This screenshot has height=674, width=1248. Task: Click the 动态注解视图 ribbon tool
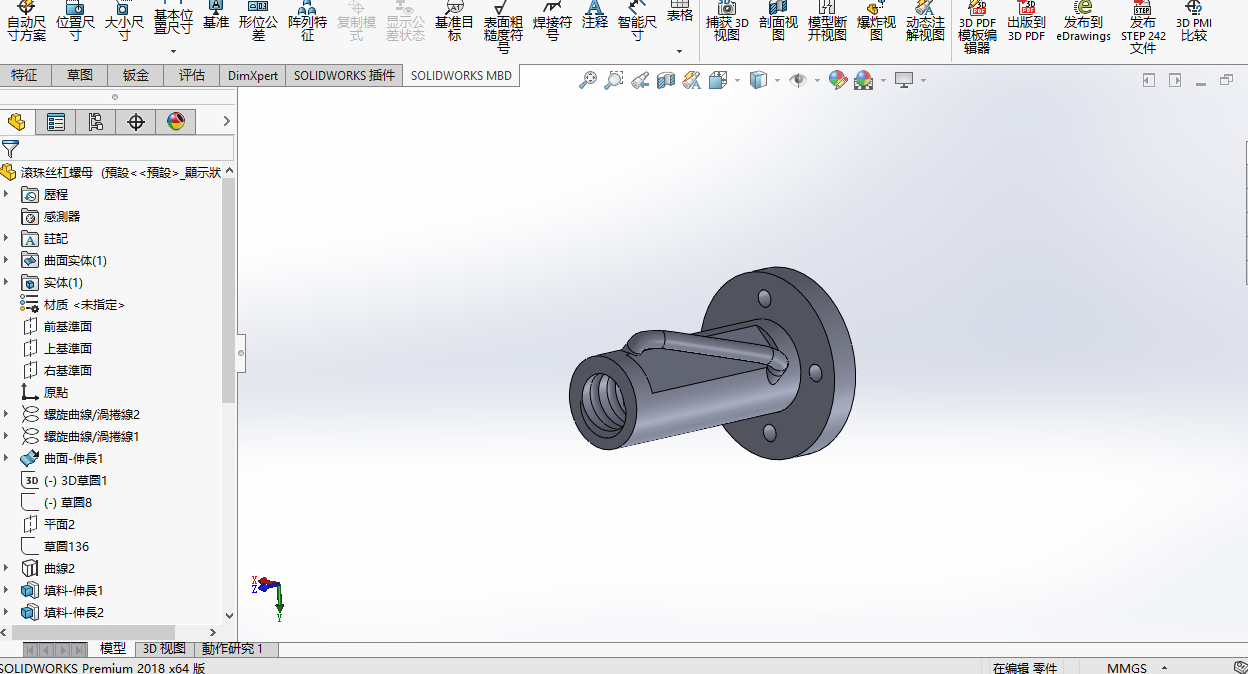coord(925,21)
